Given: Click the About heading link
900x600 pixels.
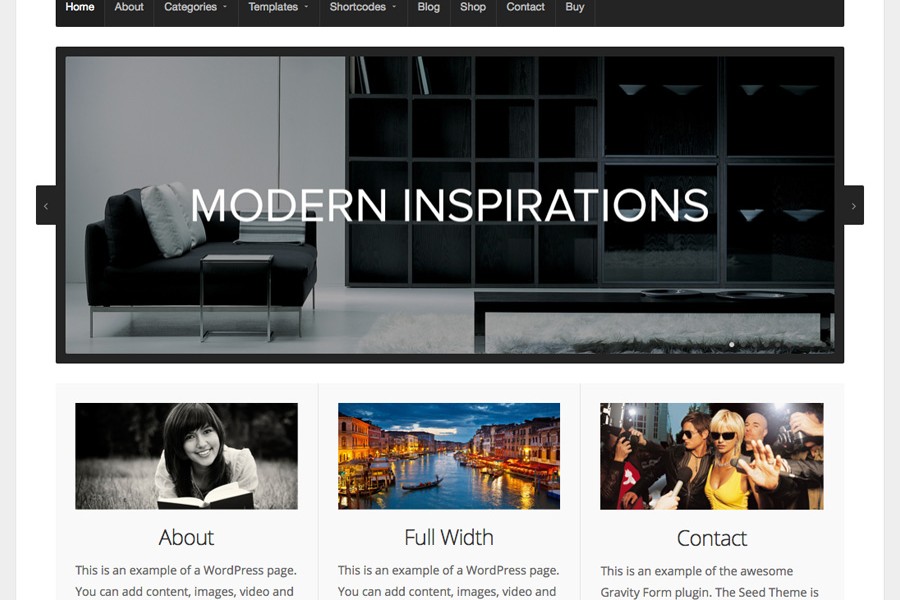Looking at the screenshot, I should [187, 538].
